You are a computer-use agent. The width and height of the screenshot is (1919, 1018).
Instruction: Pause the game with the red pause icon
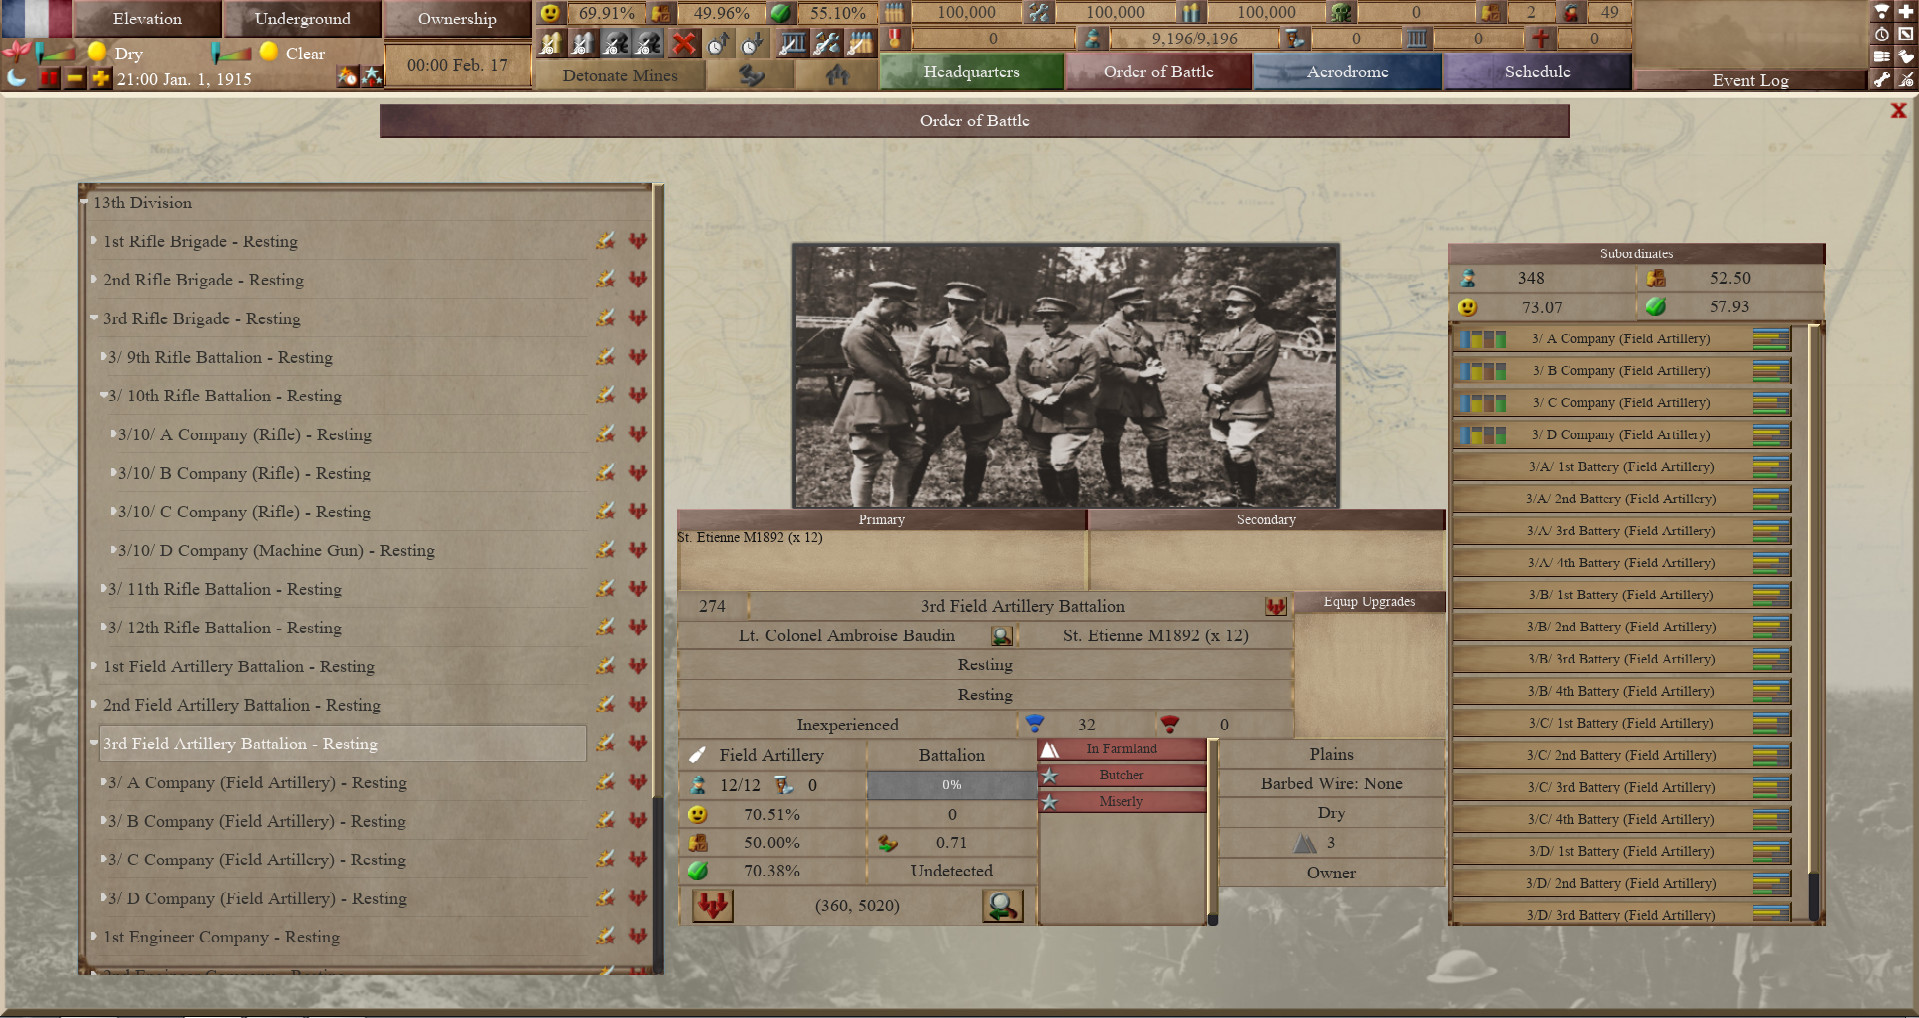49,78
